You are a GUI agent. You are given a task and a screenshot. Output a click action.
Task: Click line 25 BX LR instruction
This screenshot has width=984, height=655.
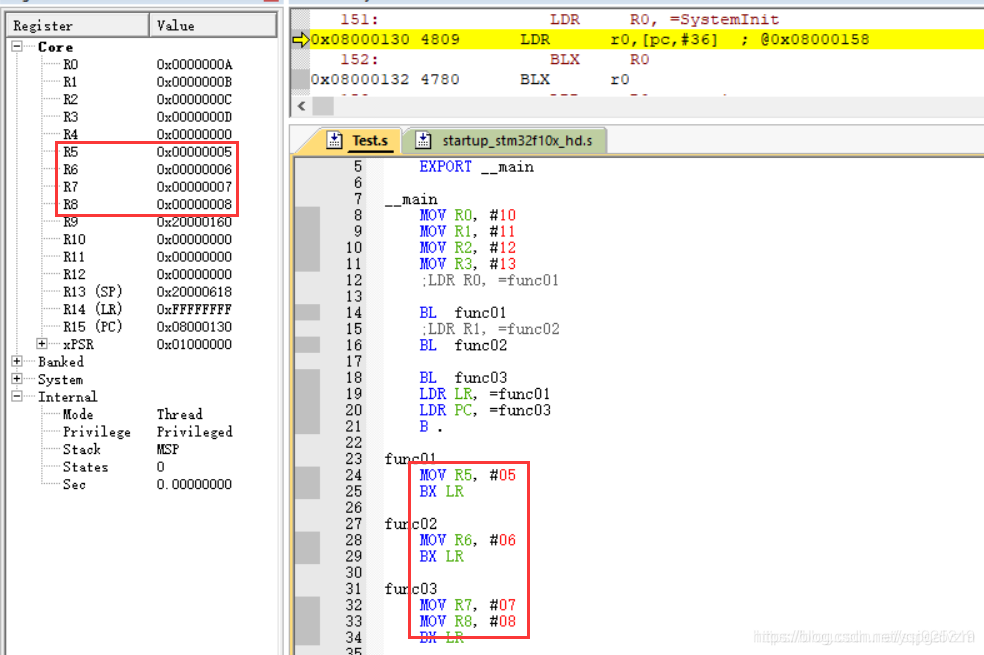click(442, 491)
